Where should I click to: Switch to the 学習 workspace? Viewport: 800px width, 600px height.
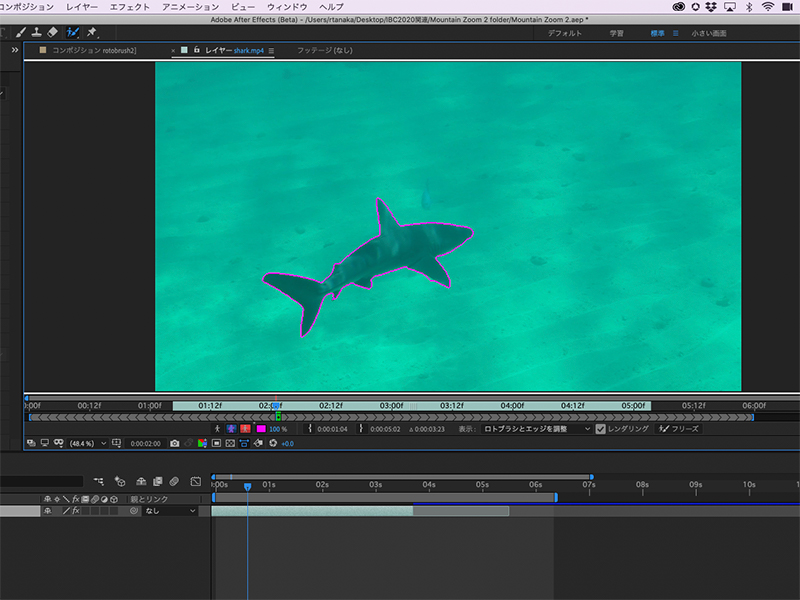coord(617,33)
